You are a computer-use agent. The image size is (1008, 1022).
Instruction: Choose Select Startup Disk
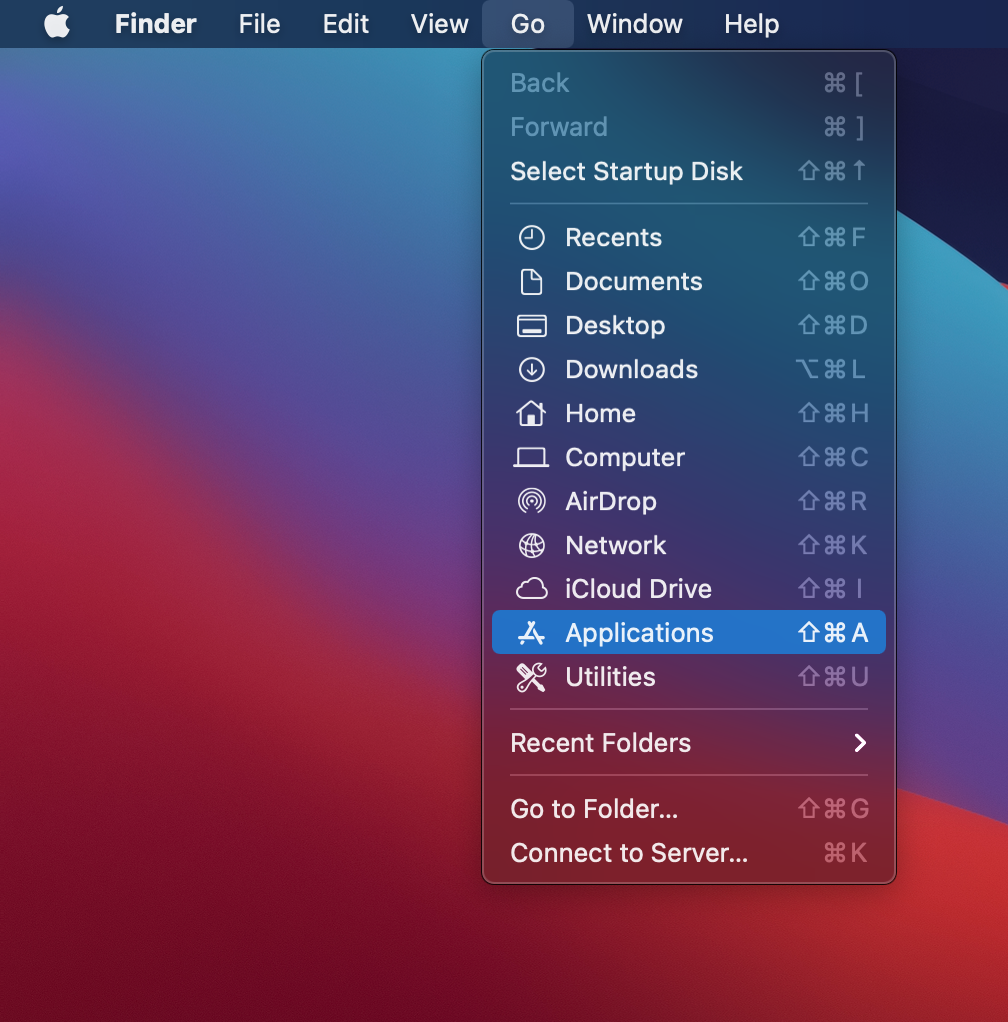click(689, 171)
